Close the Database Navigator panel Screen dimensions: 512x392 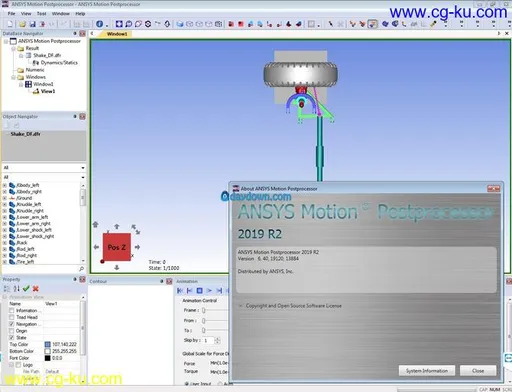[x=82, y=34]
